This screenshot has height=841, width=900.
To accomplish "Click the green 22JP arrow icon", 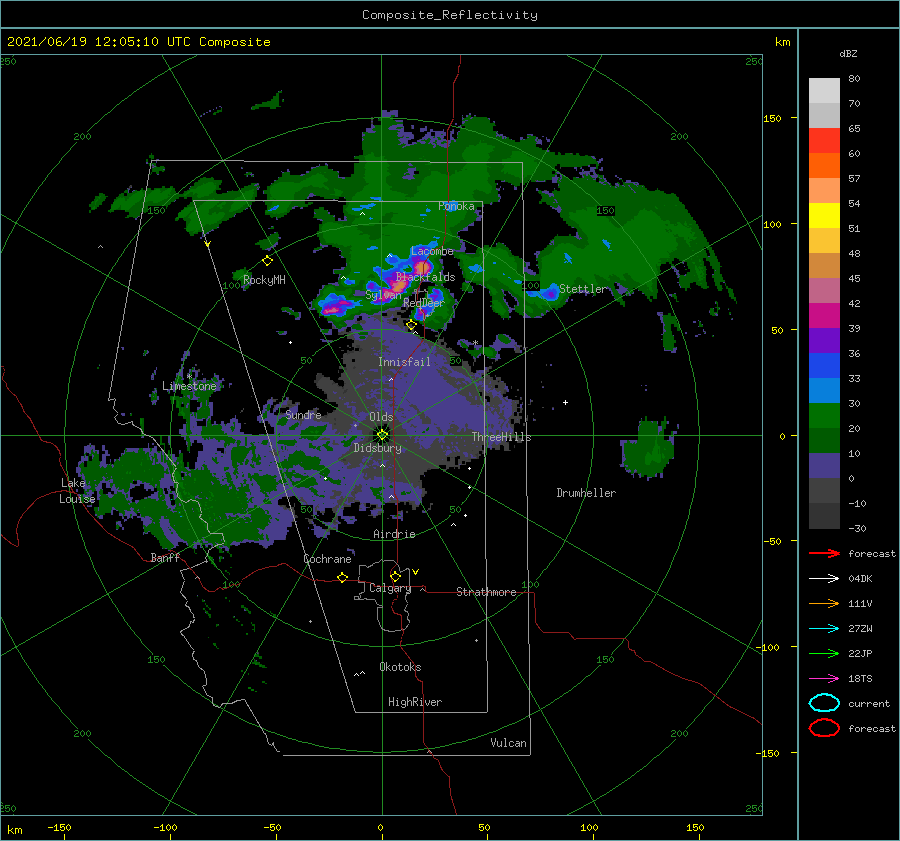I will [824, 653].
